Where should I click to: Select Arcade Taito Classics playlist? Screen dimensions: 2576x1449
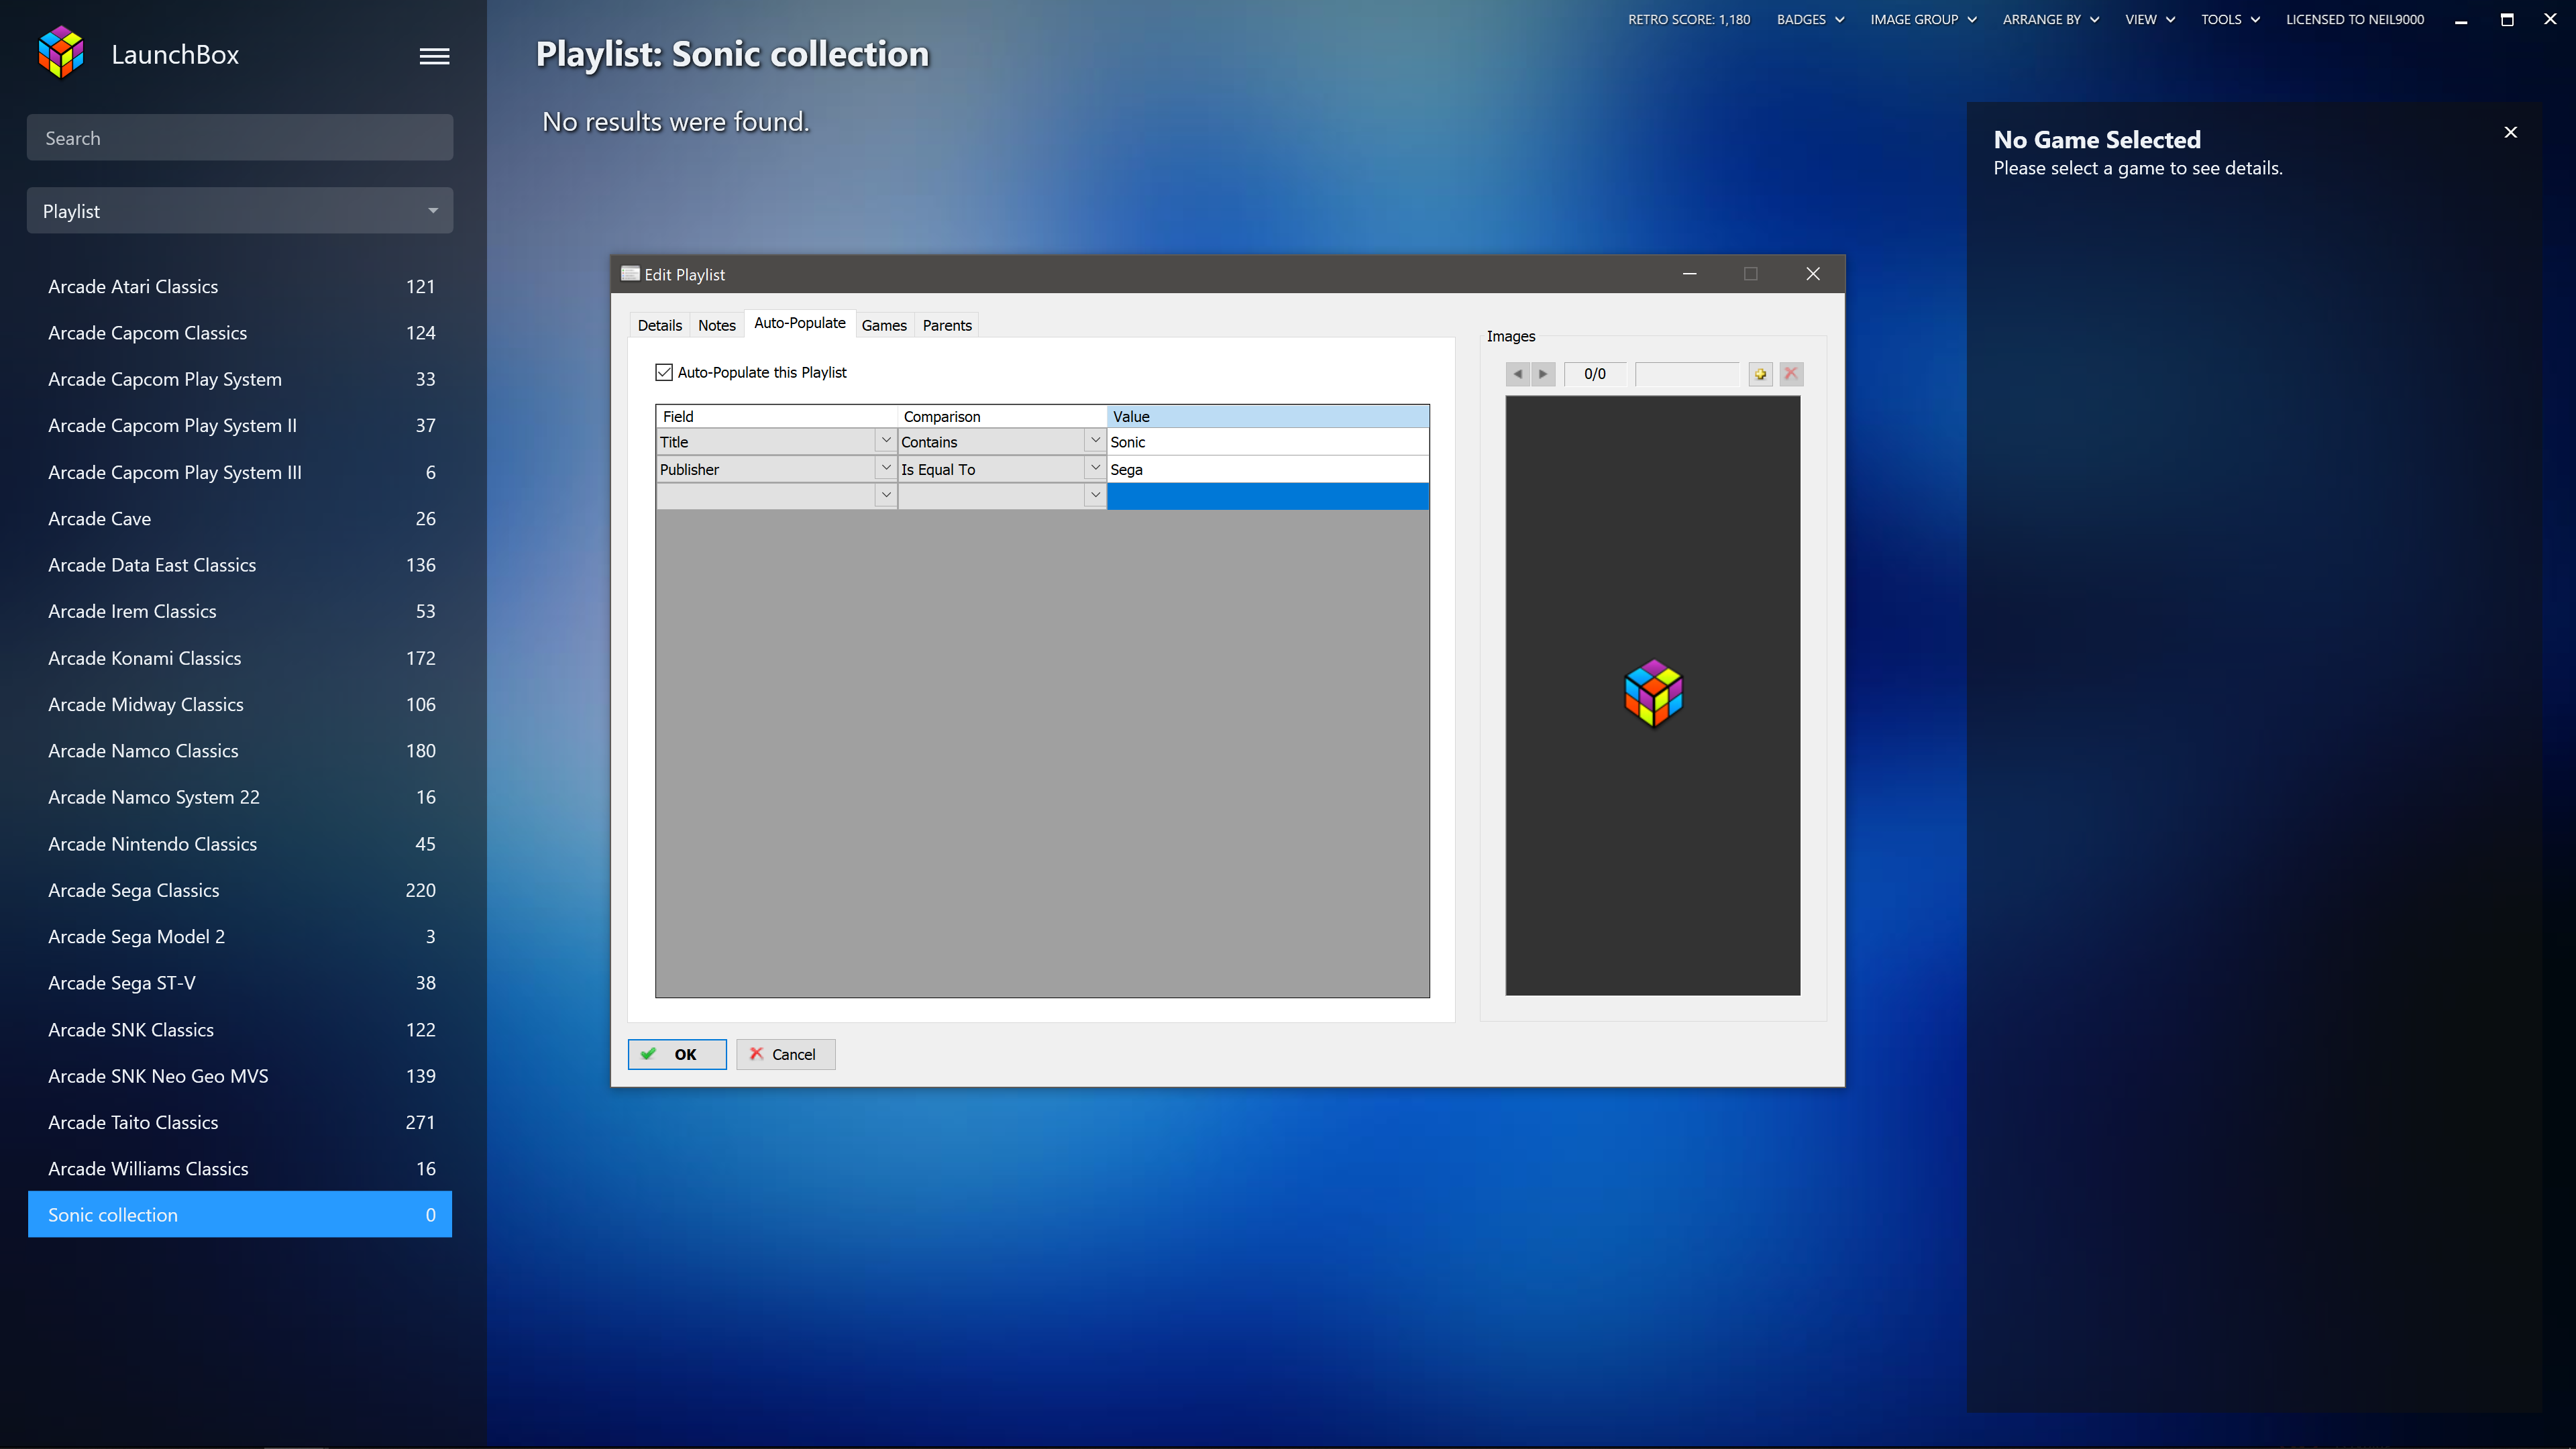click(240, 1122)
